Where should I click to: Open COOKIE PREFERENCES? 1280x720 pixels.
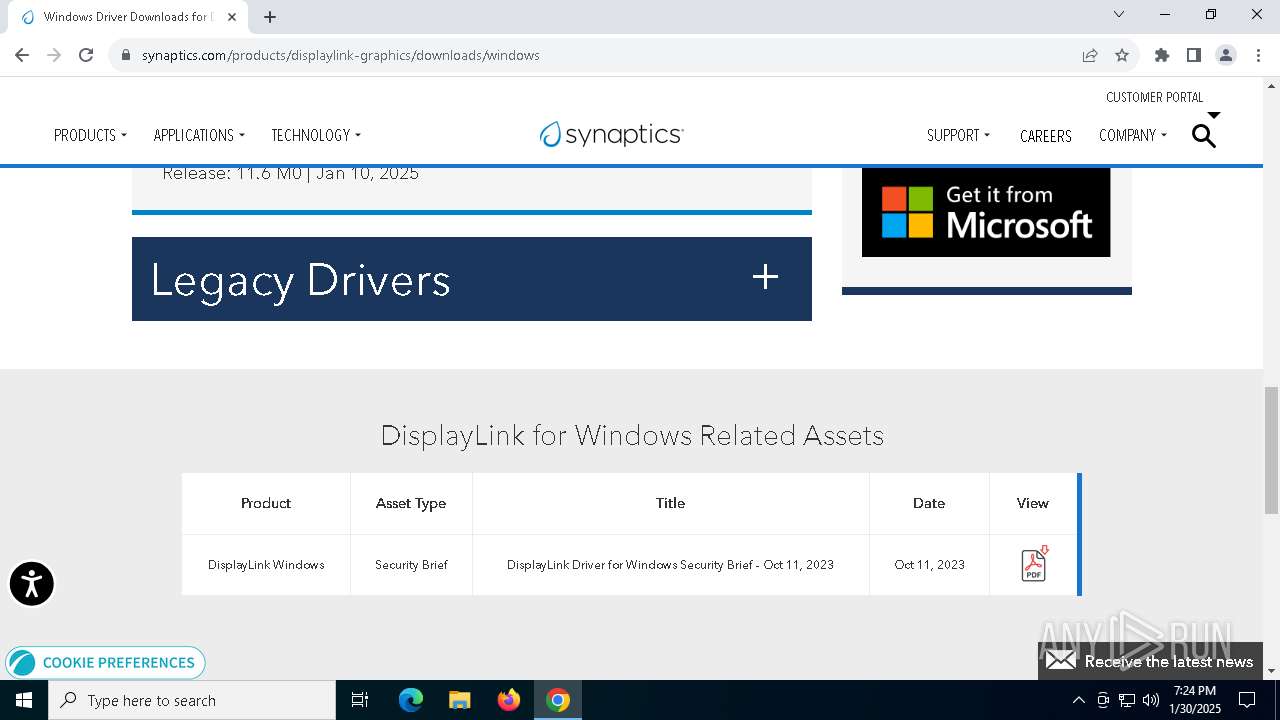coord(105,662)
